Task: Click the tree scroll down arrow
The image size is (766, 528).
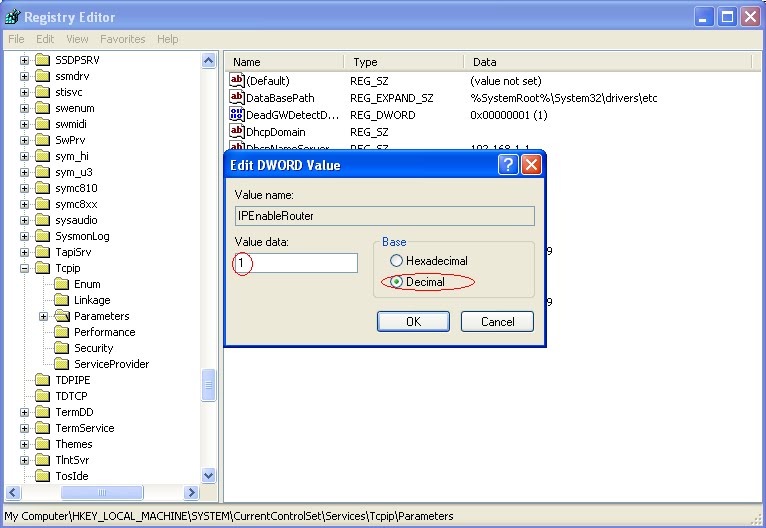Action: click(209, 475)
